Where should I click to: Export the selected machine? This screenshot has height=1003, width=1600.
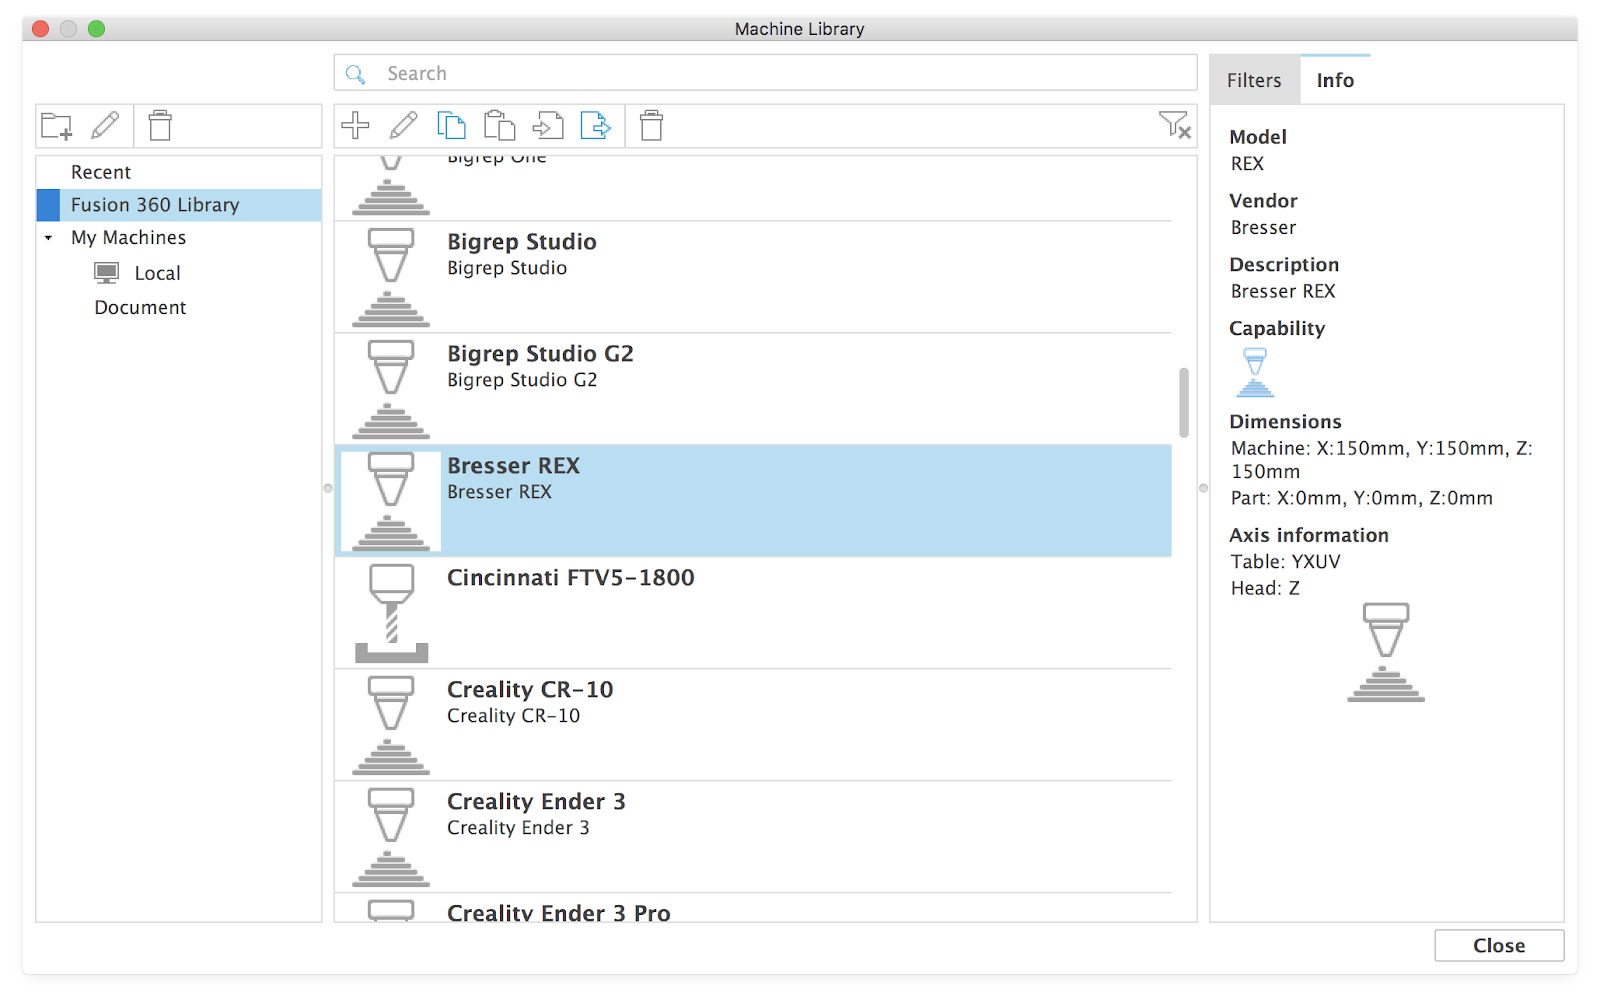tap(596, 125)
